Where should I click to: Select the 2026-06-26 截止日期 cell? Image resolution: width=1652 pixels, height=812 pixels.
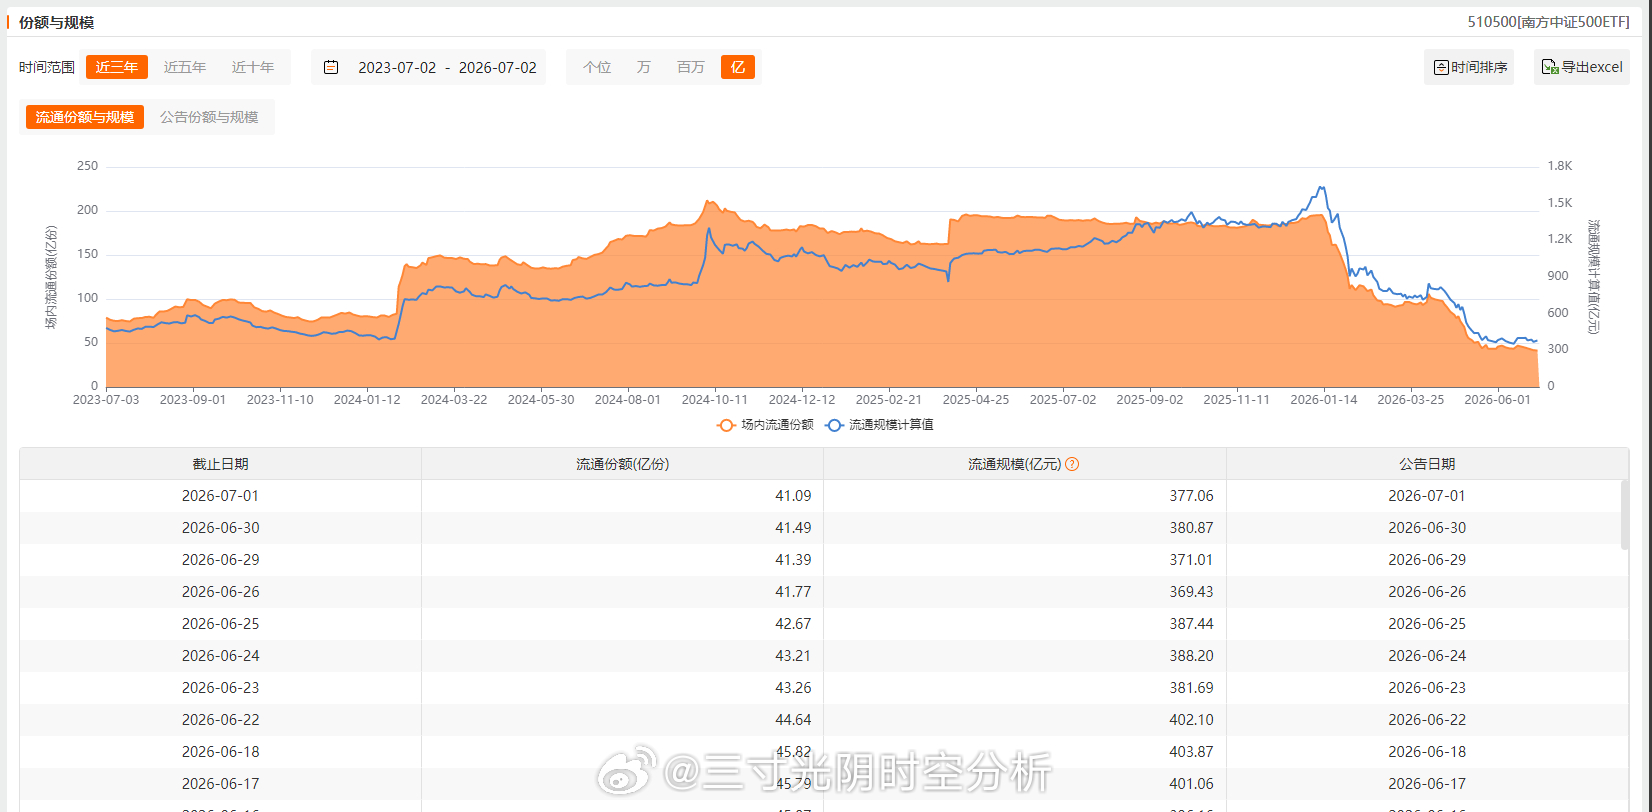[220, 592]
